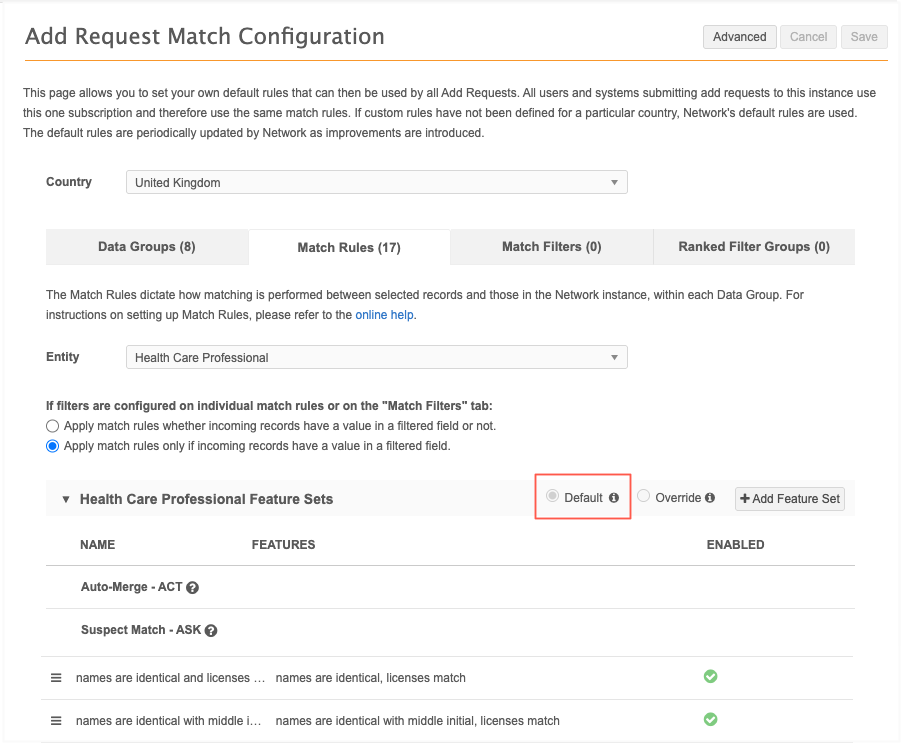Click the Advanced button
This screenshot has height=746, width=901.
pos(740,37)
